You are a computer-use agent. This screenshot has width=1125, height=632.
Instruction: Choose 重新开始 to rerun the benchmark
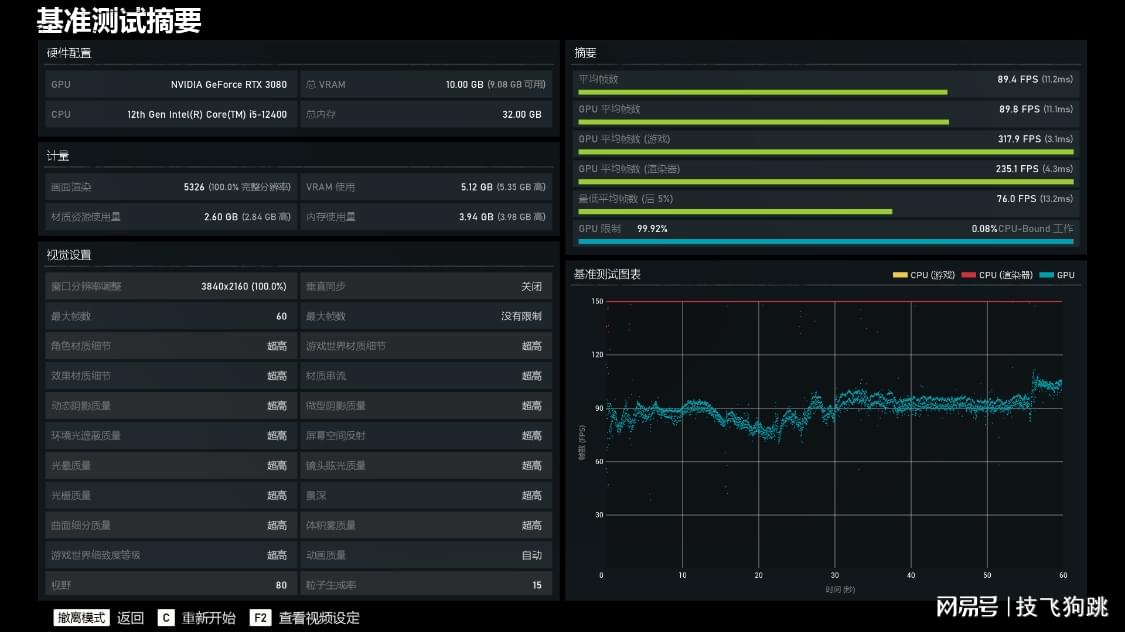(x=209, y=618)
